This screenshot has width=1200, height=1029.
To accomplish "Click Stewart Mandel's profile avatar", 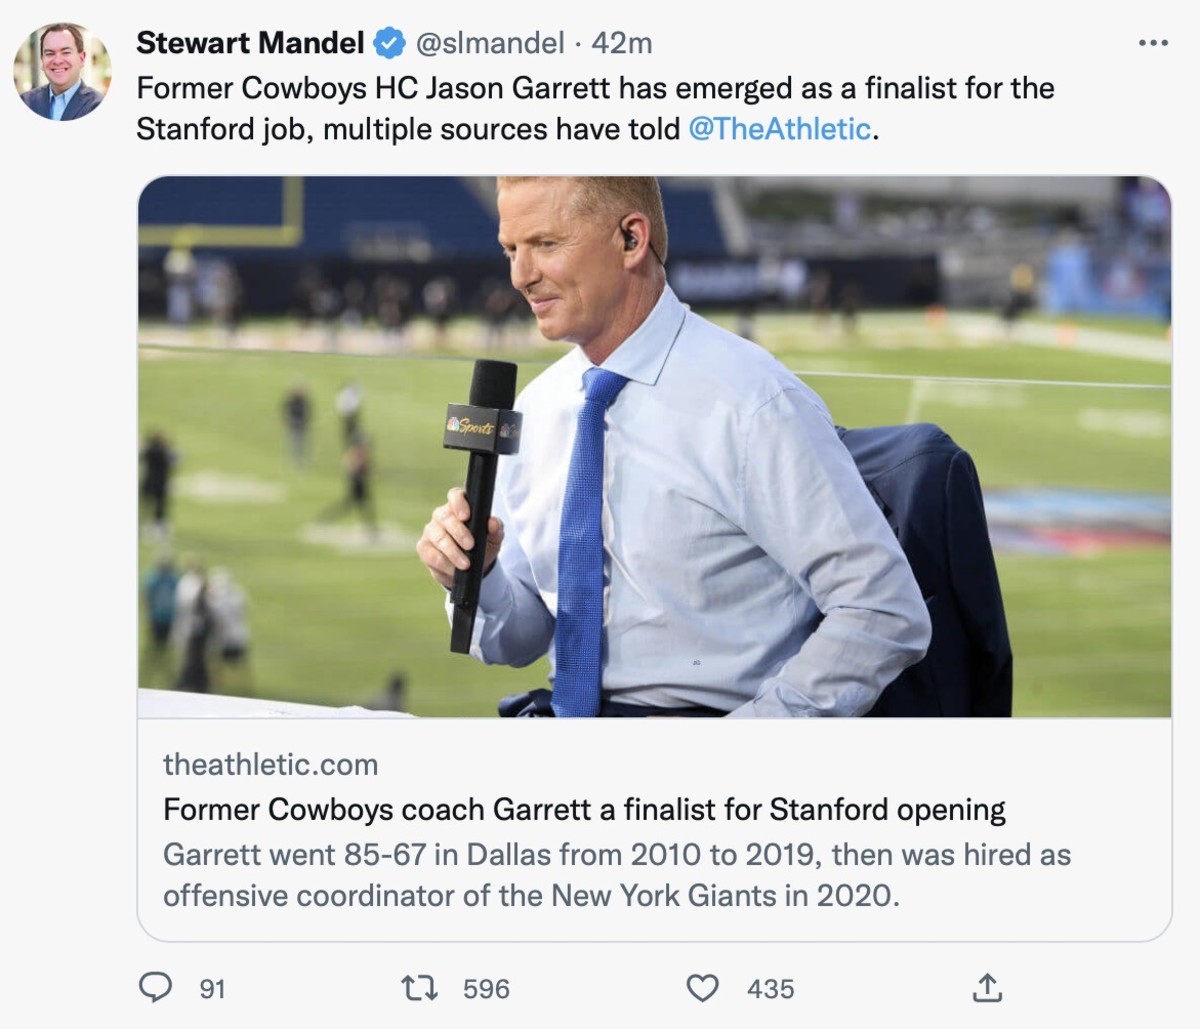I will coord(62,72).
